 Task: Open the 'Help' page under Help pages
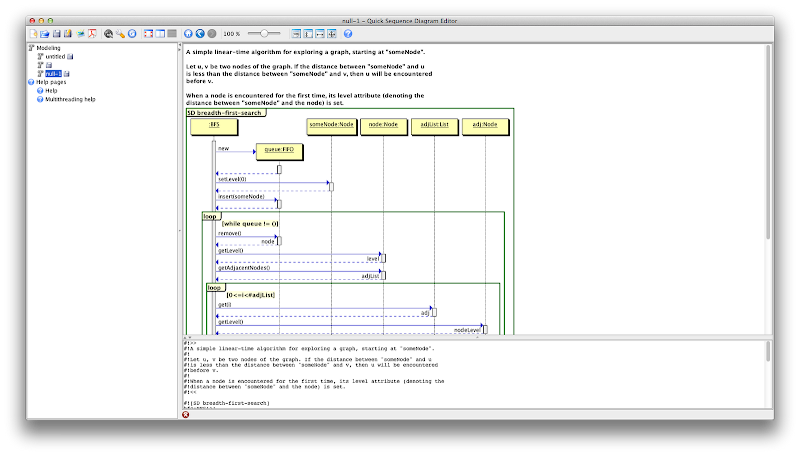(x=51, y=90)
